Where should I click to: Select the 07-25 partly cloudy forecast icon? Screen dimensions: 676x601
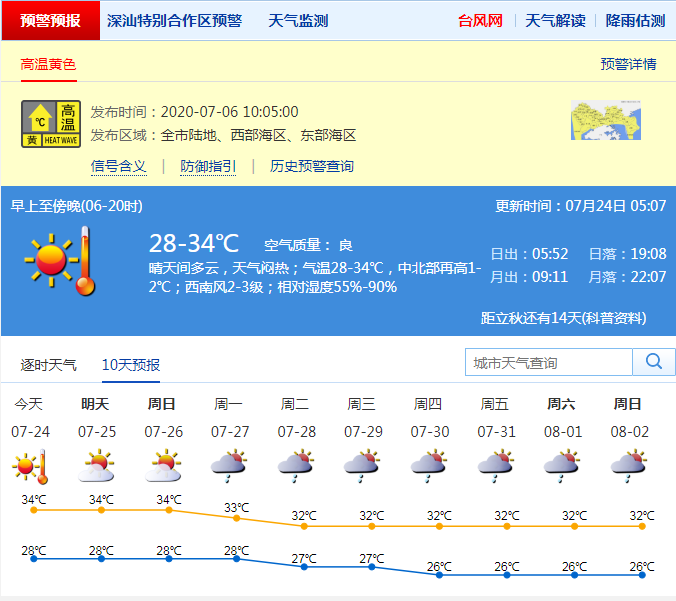point(98,467)
